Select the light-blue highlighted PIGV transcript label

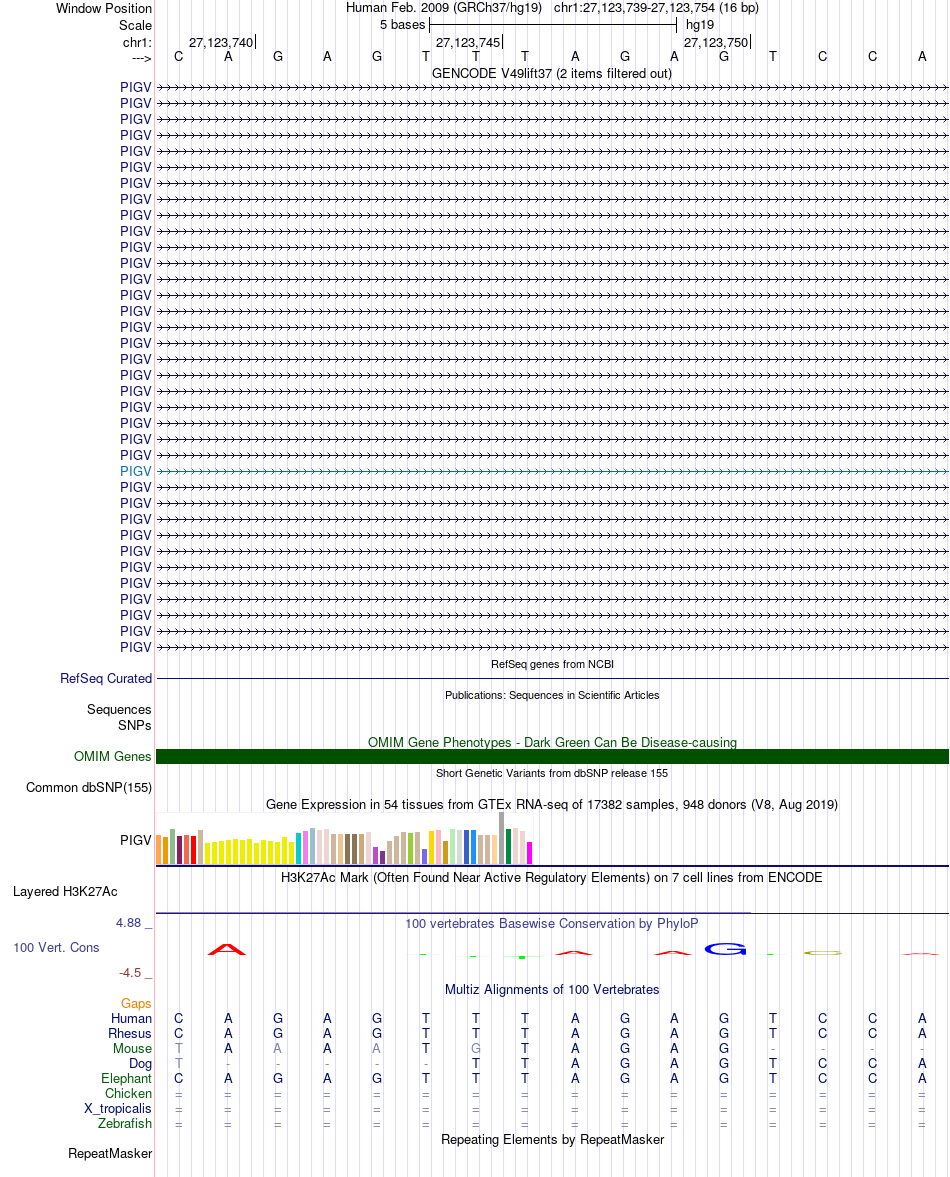136,471
